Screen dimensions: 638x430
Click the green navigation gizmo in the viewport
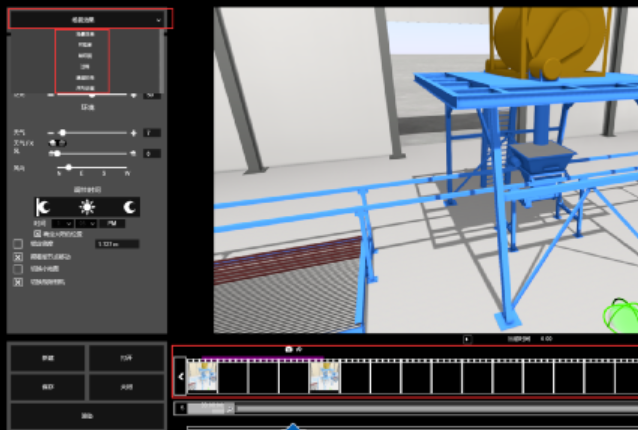tap(621, 316)
